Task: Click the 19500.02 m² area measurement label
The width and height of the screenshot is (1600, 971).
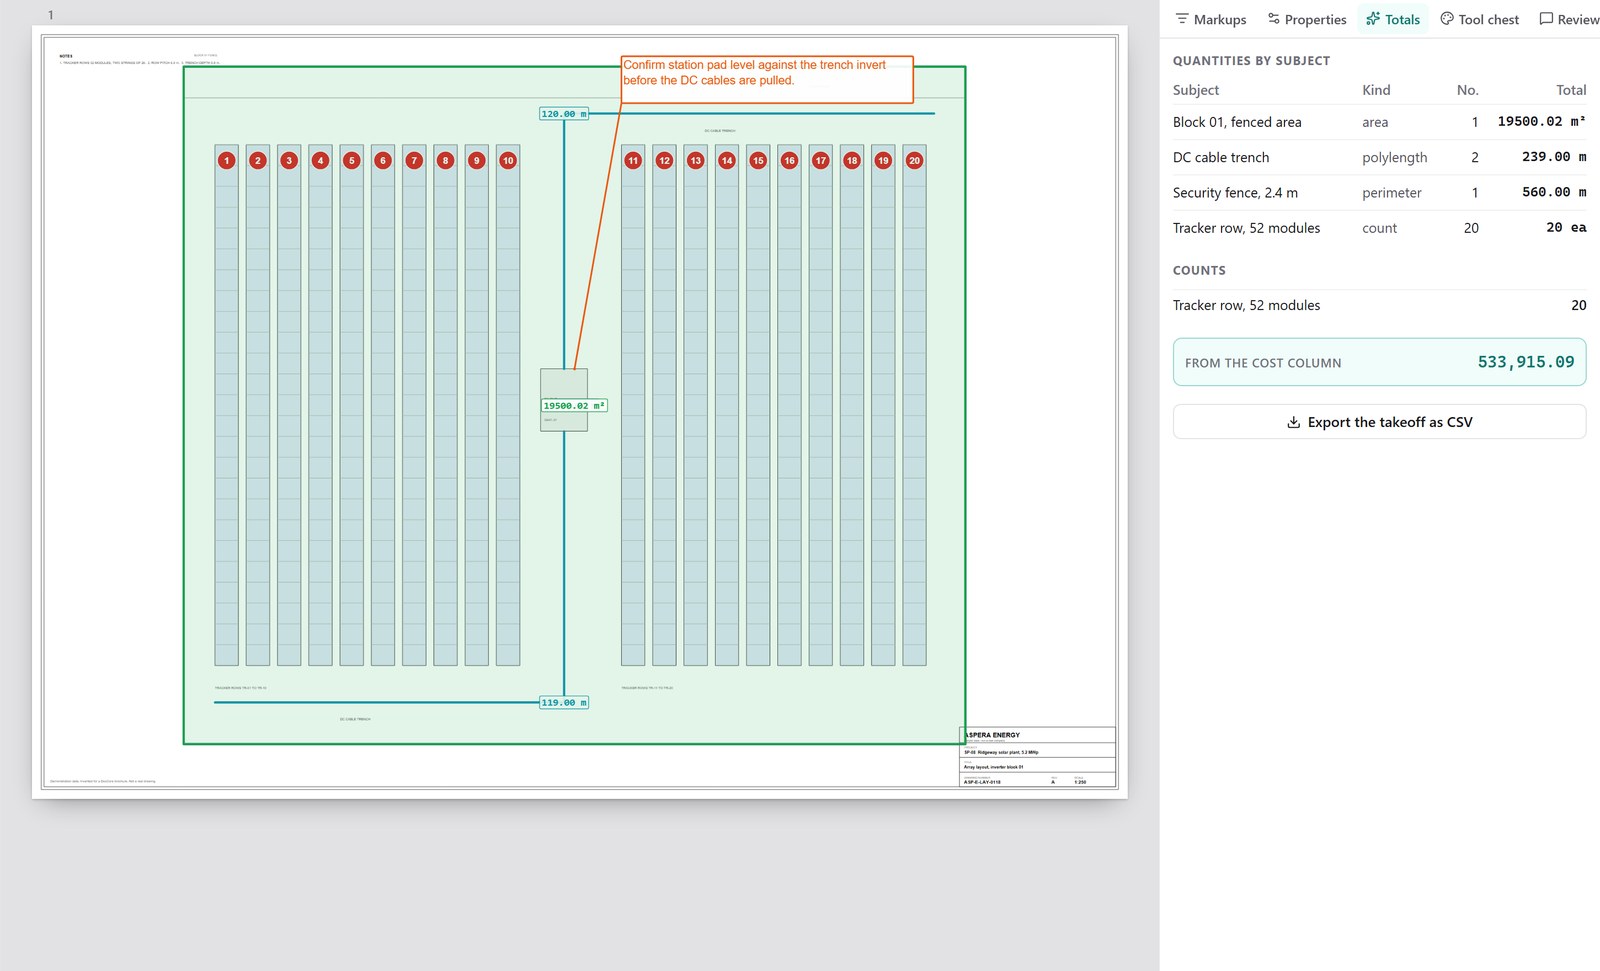Action: pyautogui.click(x=574, y=406)
